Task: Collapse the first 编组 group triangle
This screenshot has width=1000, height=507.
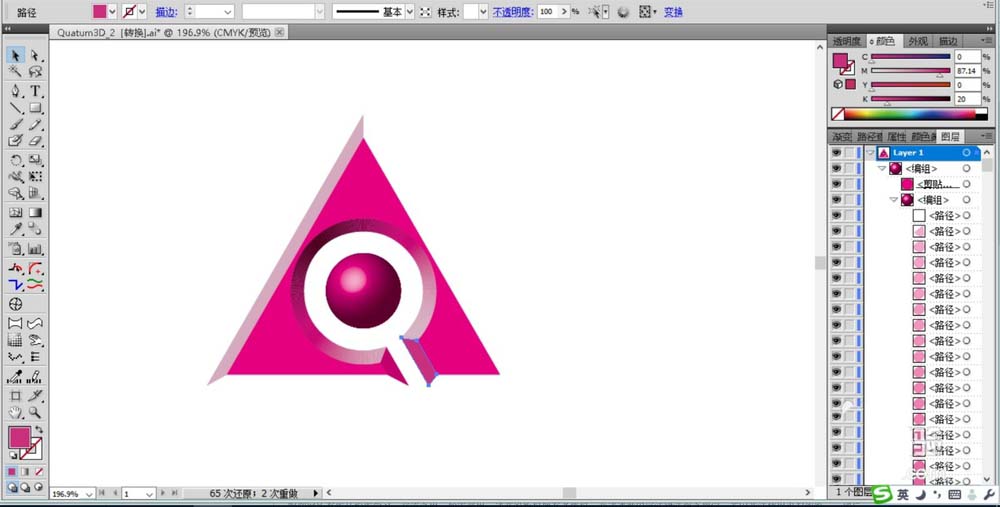Action: click(882, 168)
